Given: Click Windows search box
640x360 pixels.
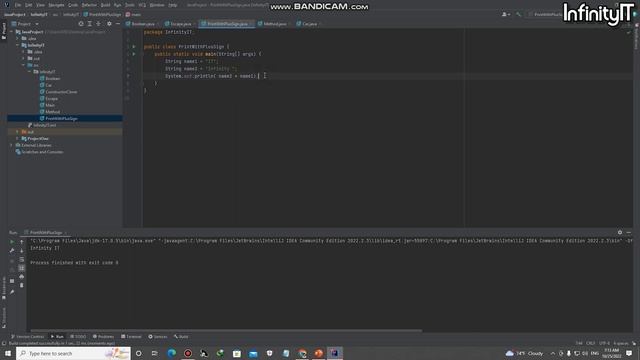Looking at the screenshot, I should point(73,353).
